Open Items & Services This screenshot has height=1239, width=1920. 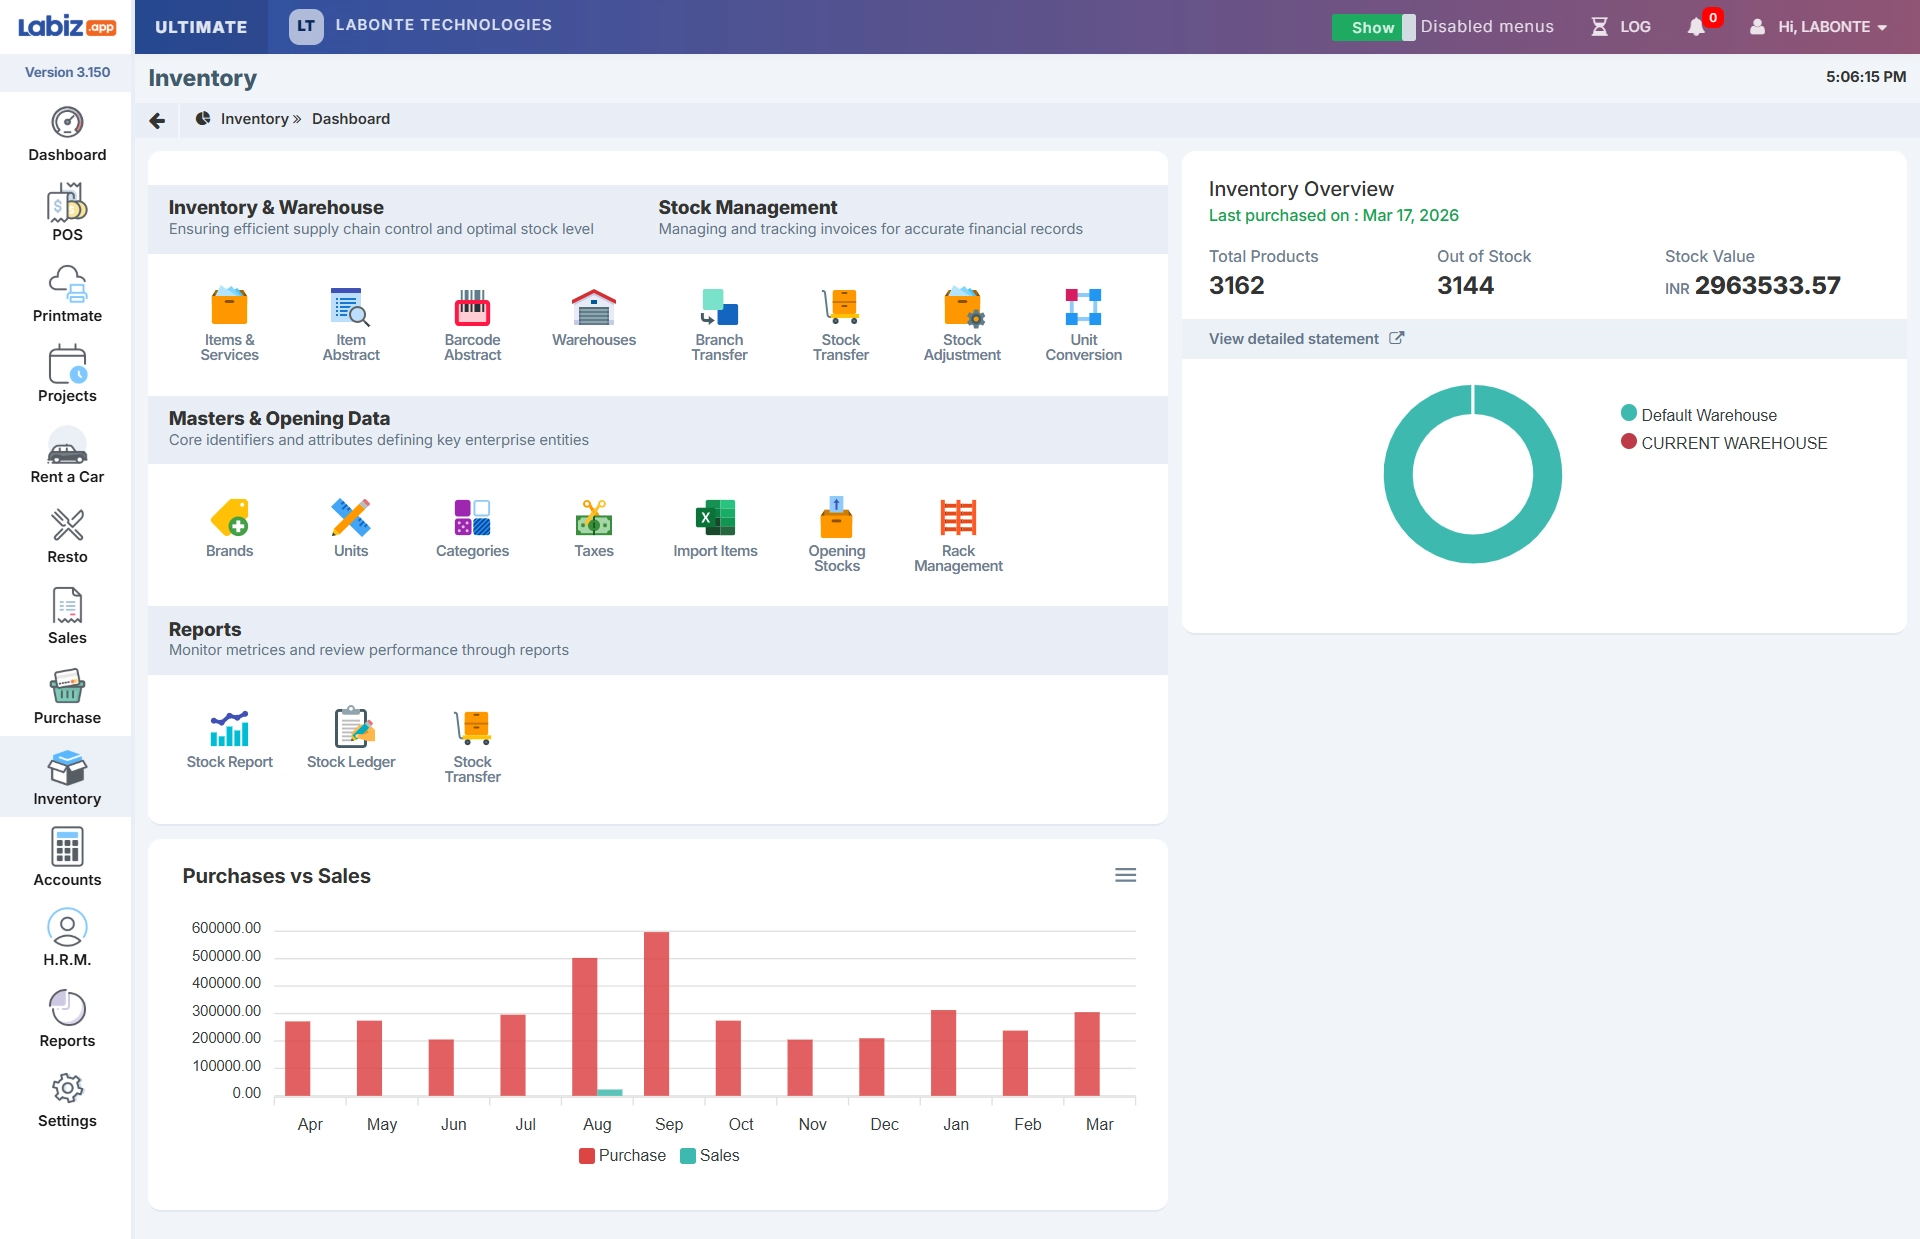click(229, 324)
